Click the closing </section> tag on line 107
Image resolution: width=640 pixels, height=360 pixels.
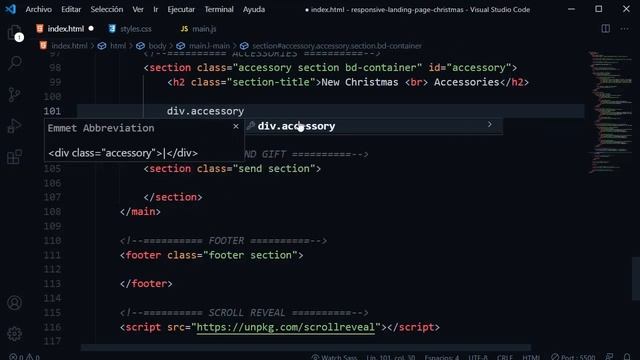pyautogui.click(x=173, y=197)
